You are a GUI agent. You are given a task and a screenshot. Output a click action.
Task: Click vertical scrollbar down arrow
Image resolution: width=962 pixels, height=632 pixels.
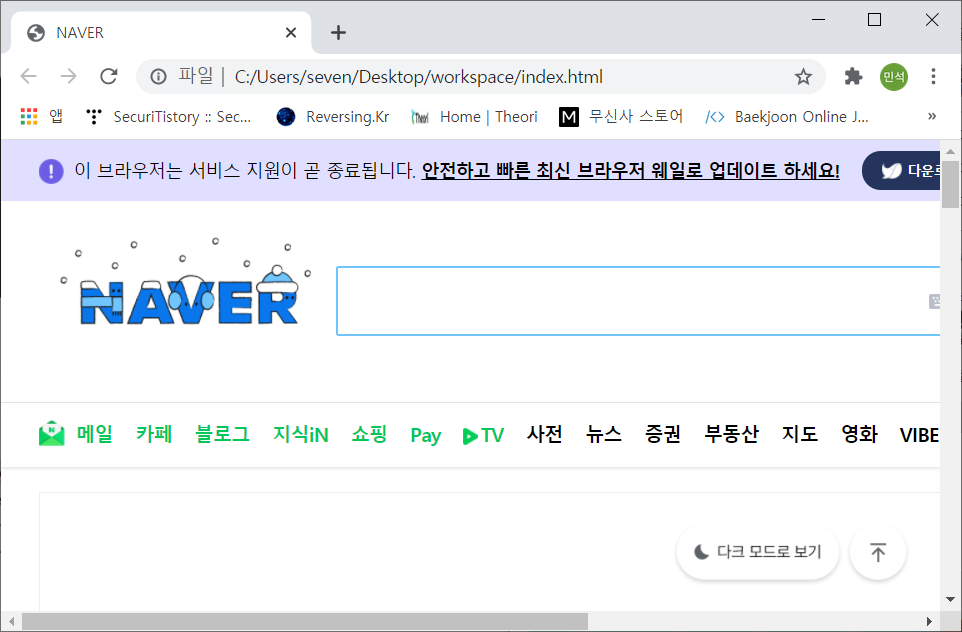coord(950,599)
